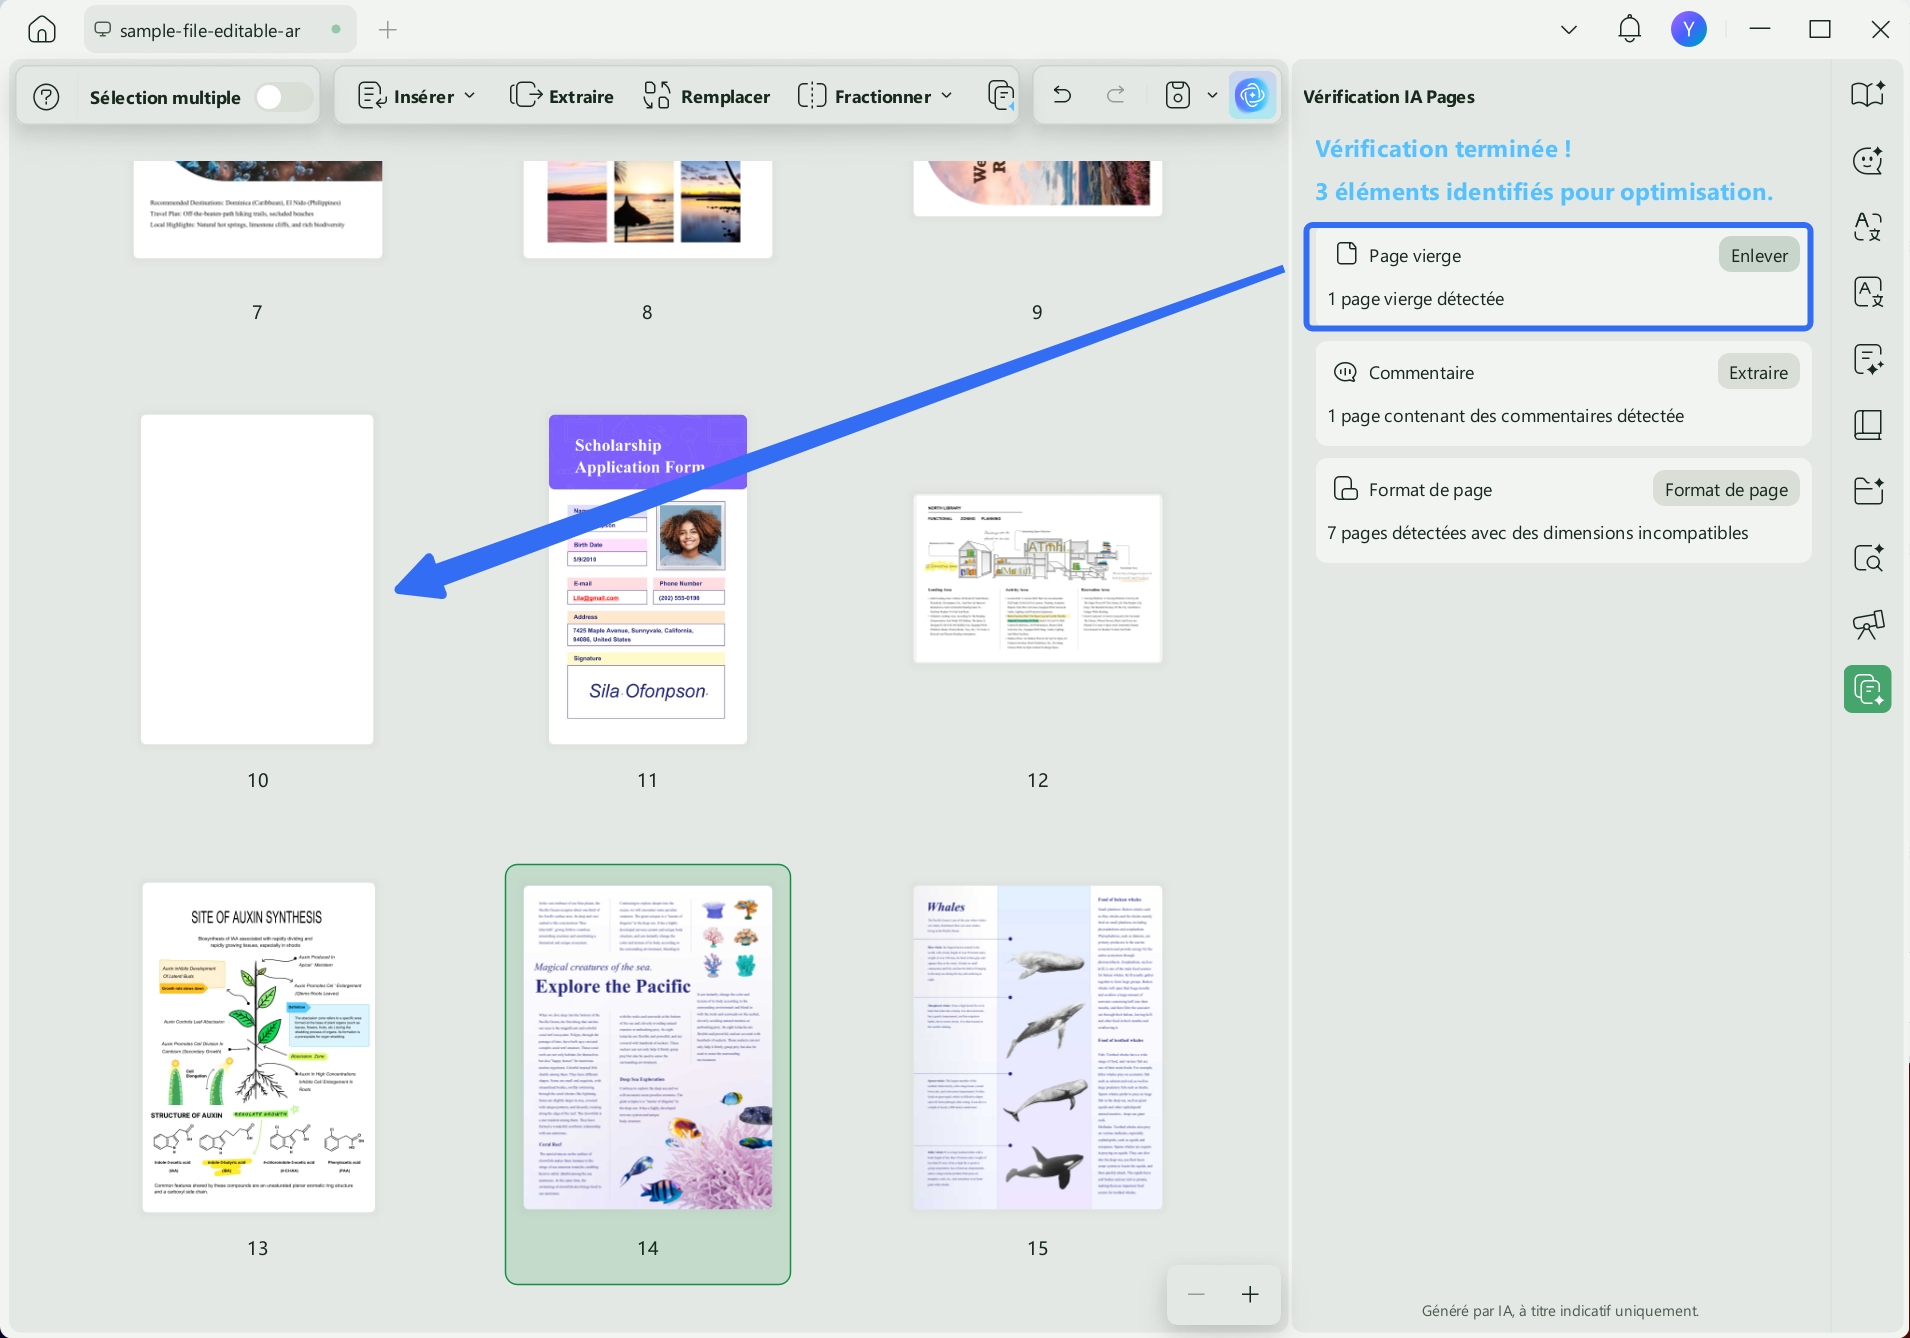The height and width of the screenshot is (1338, 1910).
Task: Select the Page vierge result card
Action: pyautogui.click(x=1558, y=277)
